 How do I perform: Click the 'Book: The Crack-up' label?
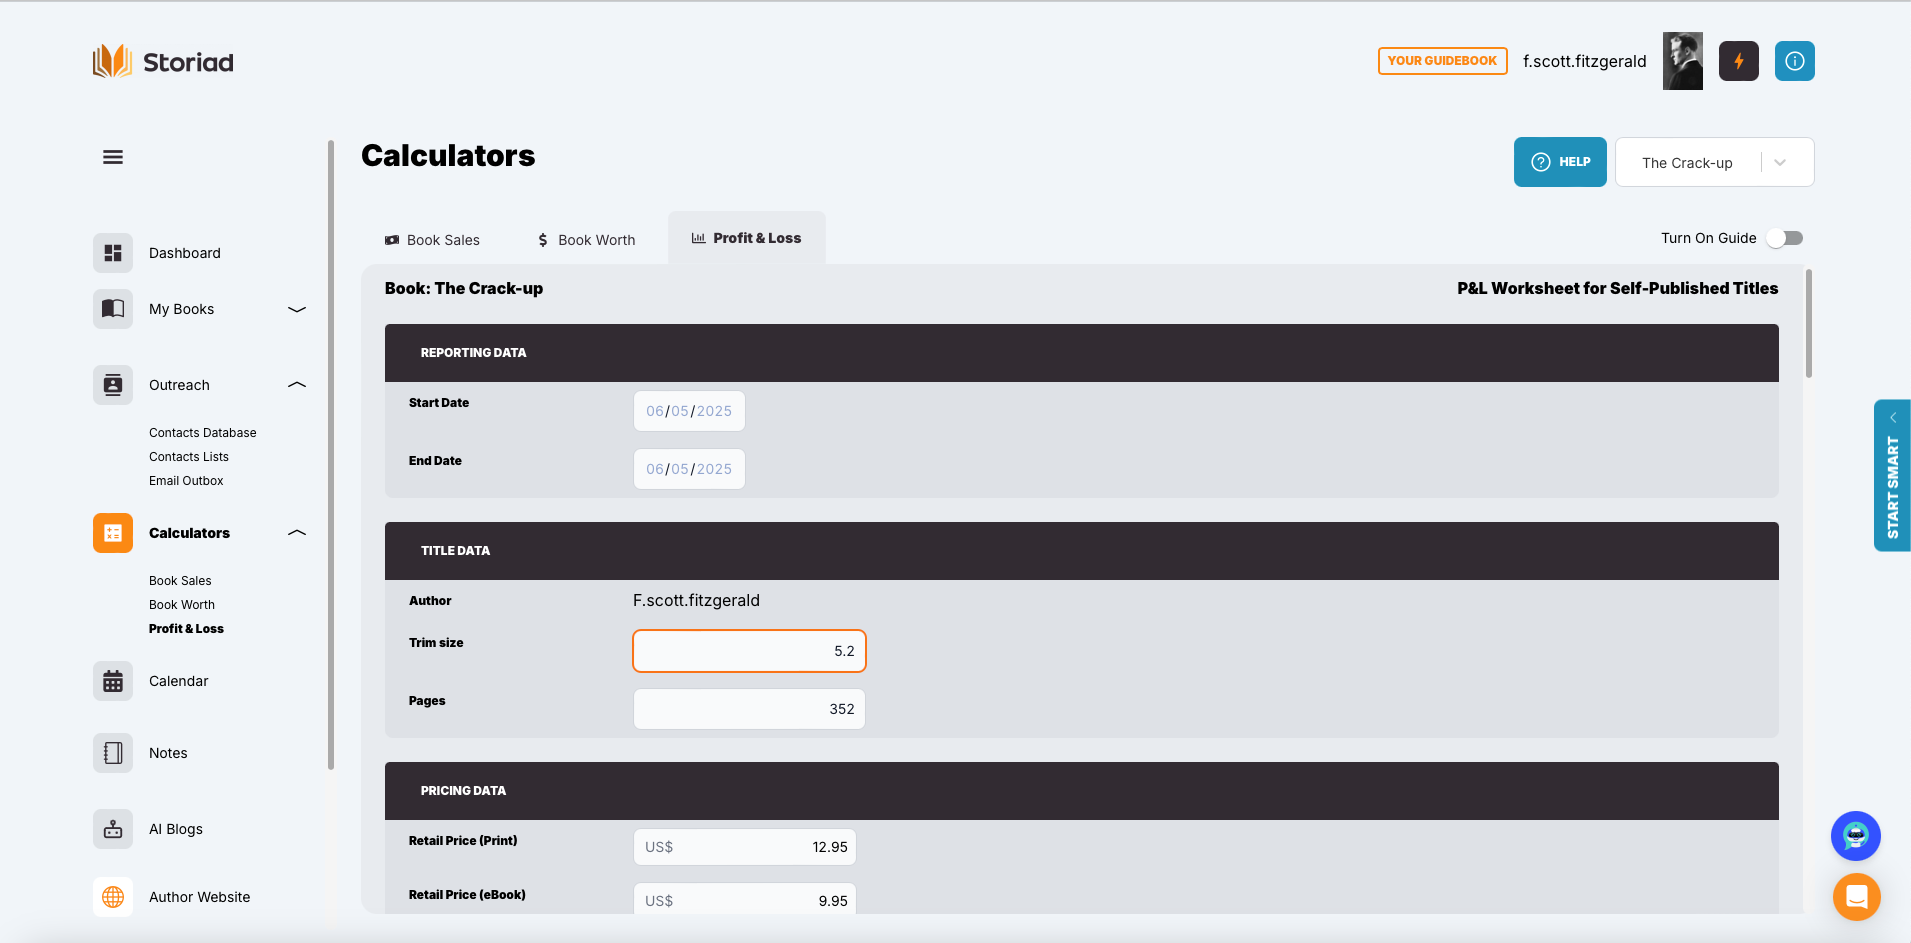coord(464,288)
